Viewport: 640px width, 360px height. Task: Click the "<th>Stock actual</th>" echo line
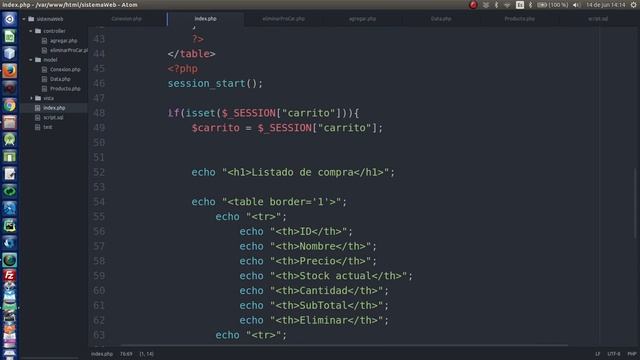326,276
